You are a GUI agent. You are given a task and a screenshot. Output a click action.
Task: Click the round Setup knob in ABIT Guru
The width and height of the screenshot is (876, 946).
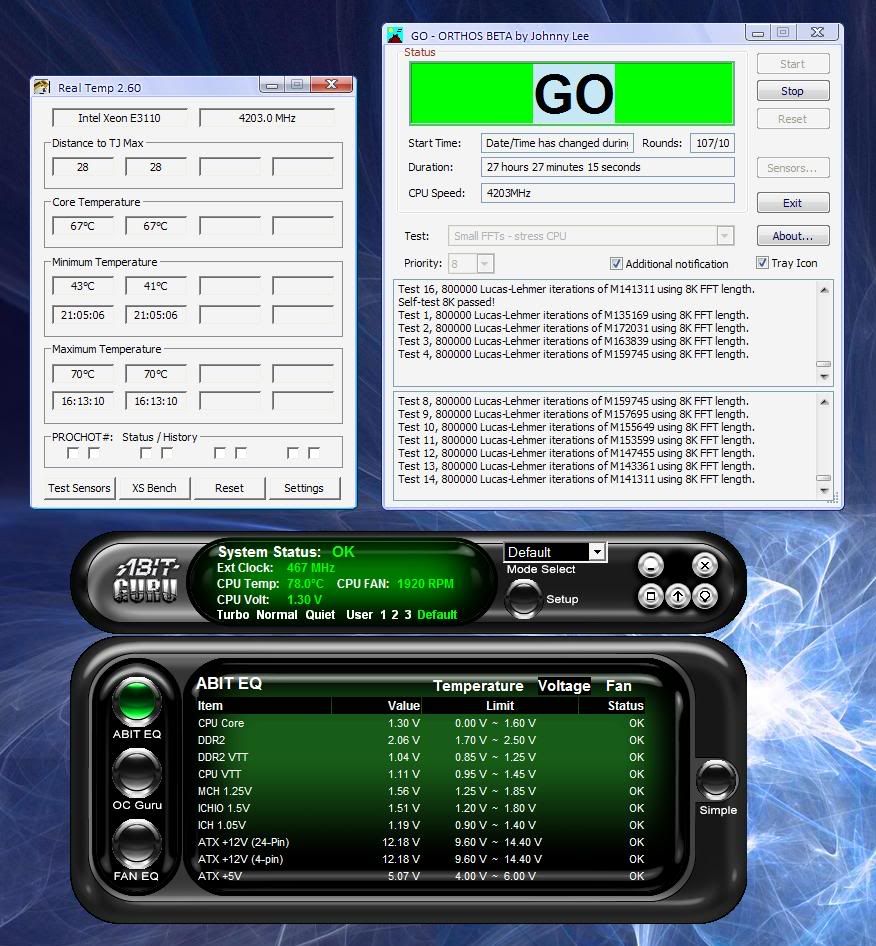pyautogui.click(x=523, y=598)
